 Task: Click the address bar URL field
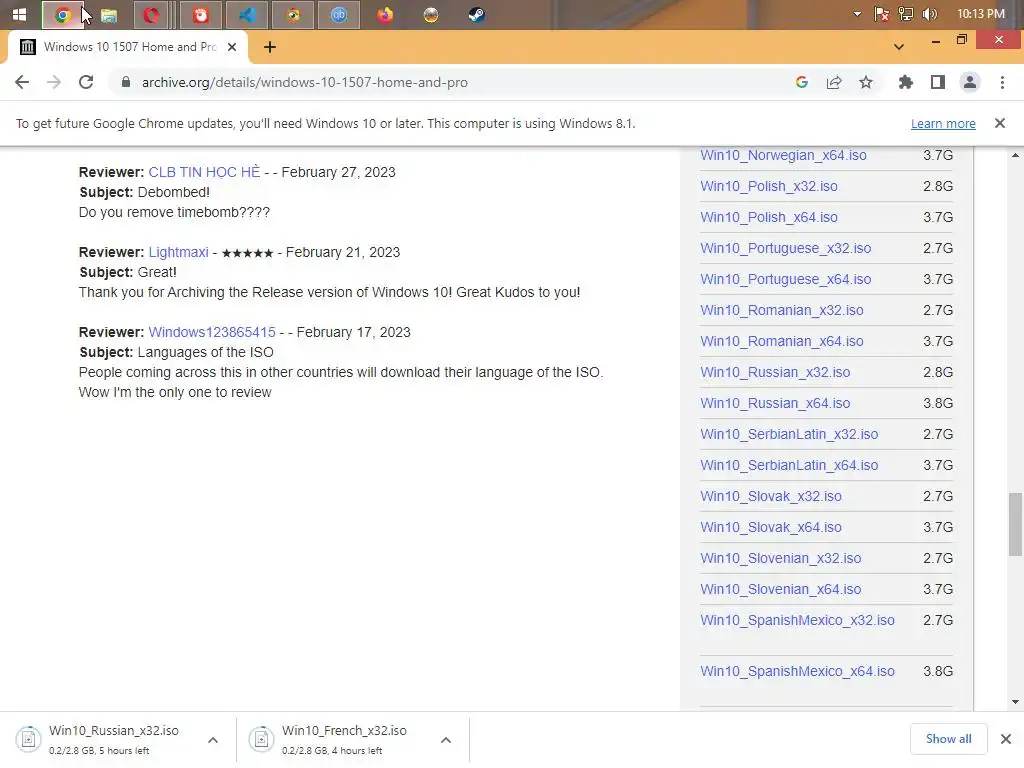point(451,82)
